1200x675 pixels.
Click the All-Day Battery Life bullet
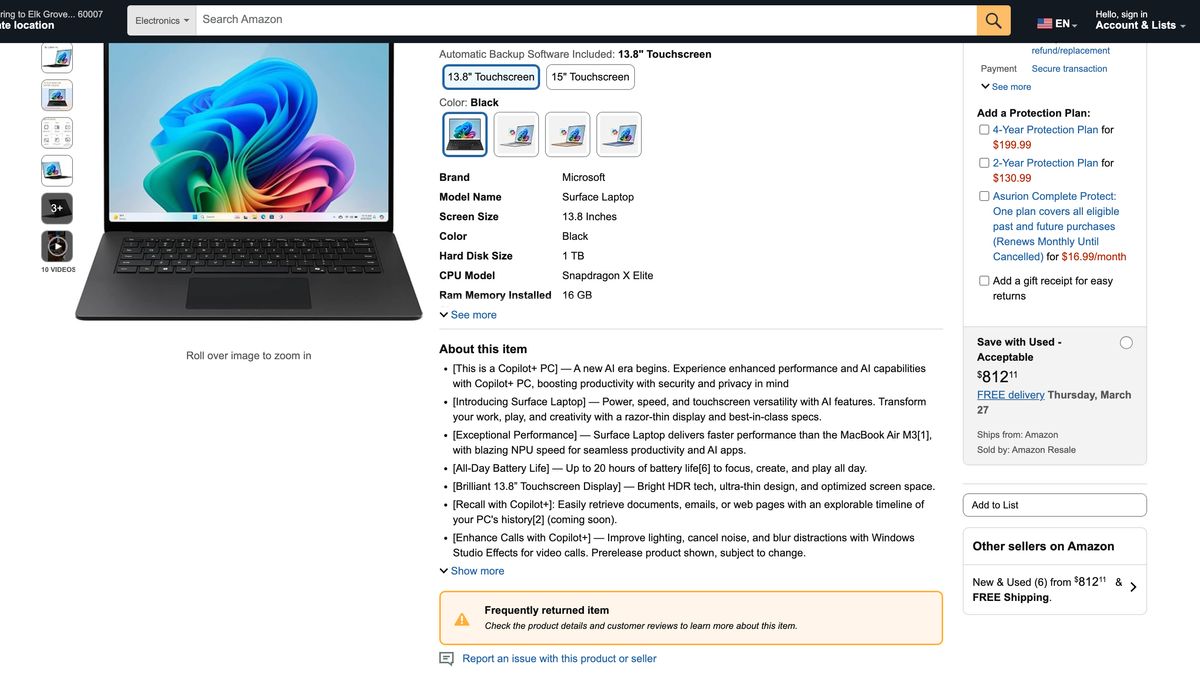click(x=659, y=468)
